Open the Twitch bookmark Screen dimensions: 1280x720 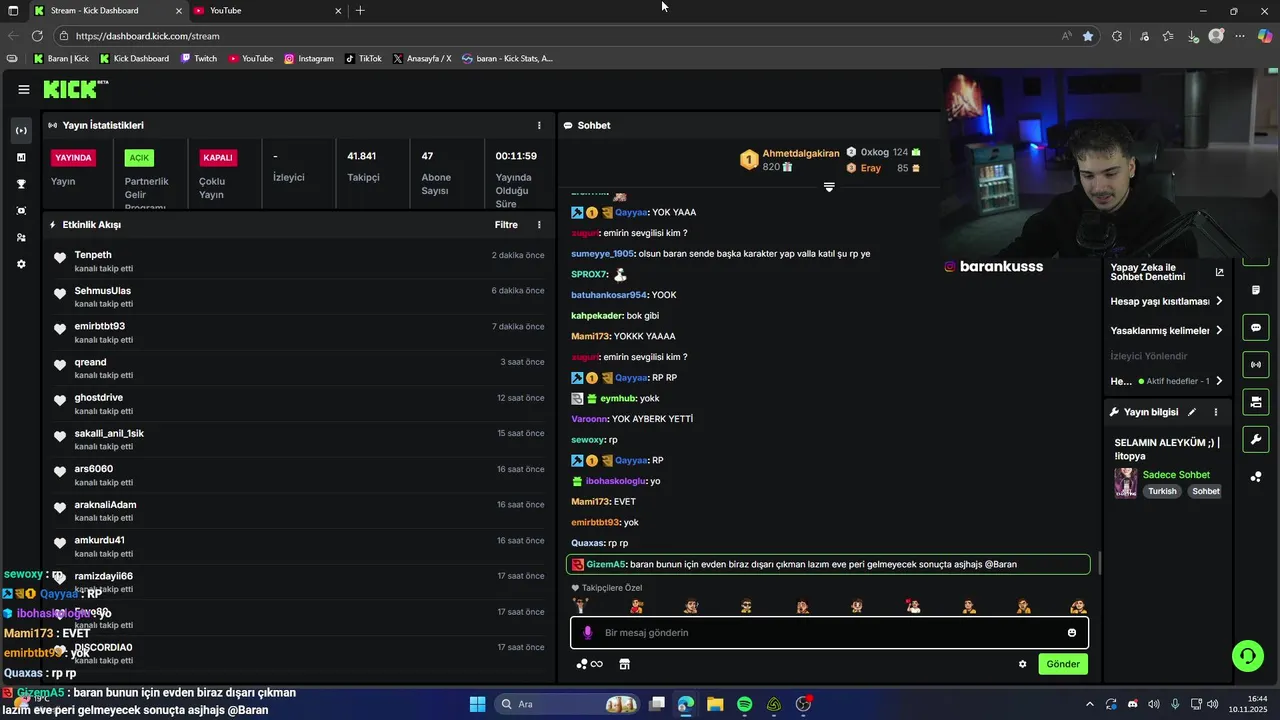click(198, 59)
